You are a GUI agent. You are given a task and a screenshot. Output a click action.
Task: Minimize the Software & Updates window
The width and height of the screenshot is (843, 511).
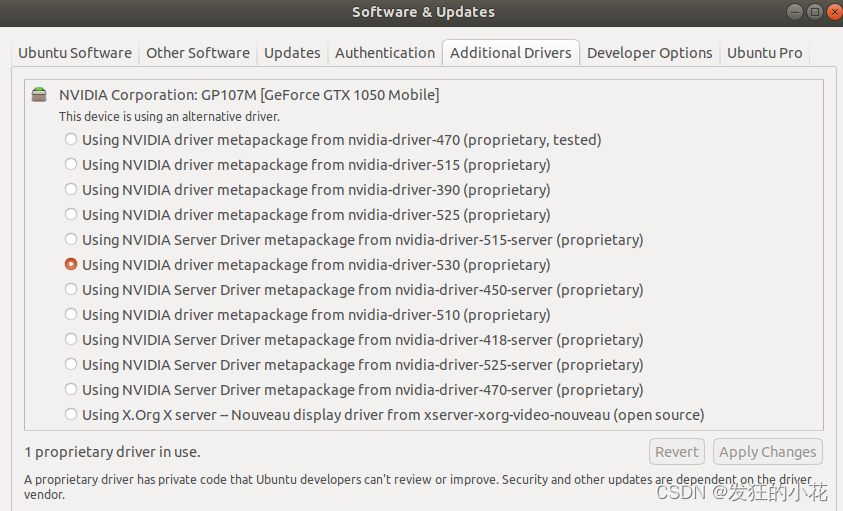click(795, 12)
